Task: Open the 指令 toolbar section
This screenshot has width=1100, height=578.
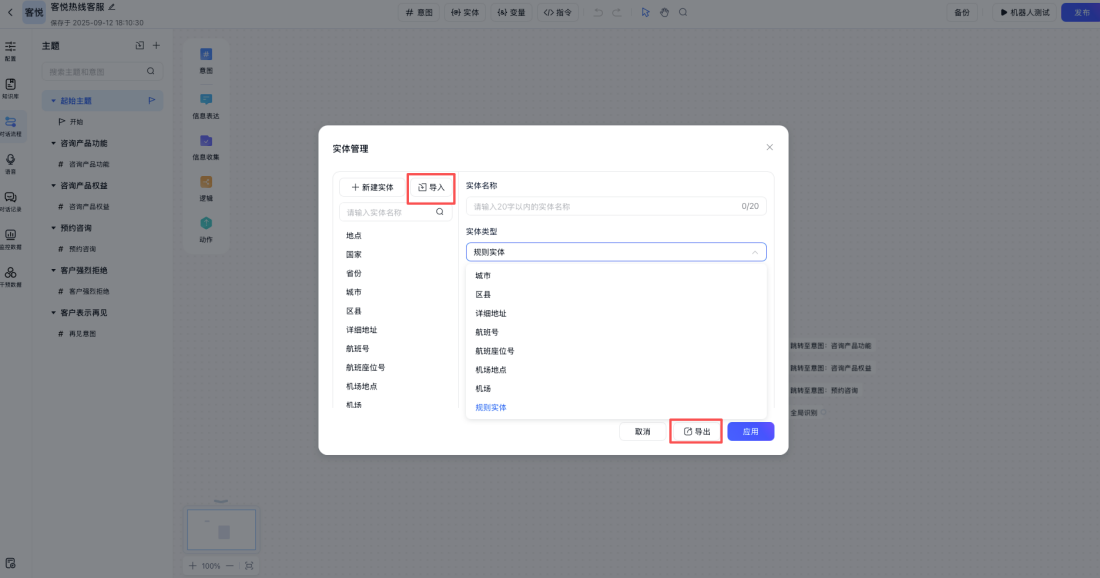Action: pyautogui.click(x=558, y=12)
